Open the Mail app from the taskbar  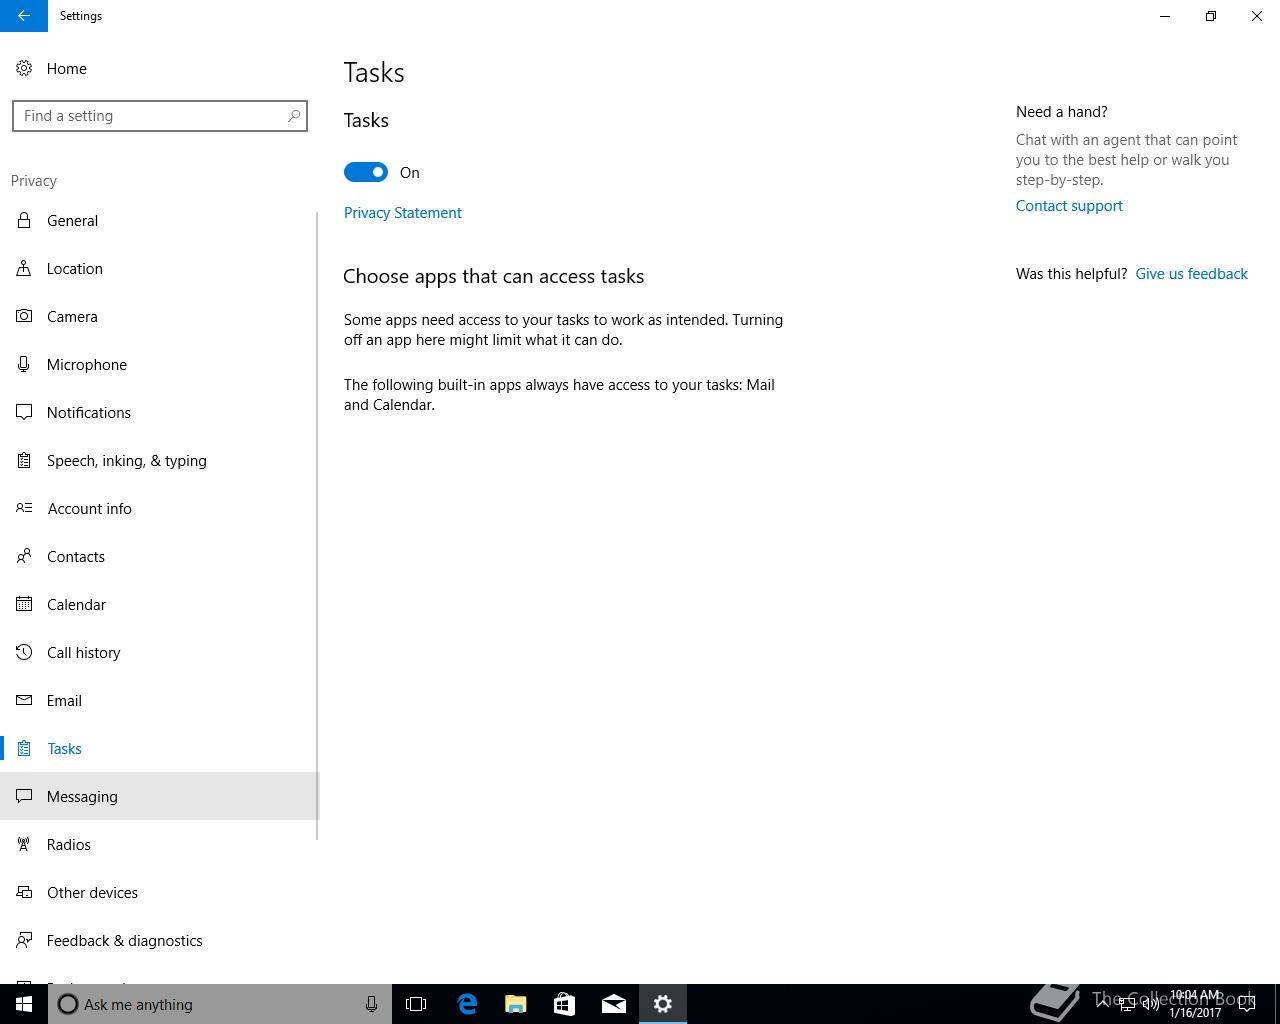[613, 1004]
